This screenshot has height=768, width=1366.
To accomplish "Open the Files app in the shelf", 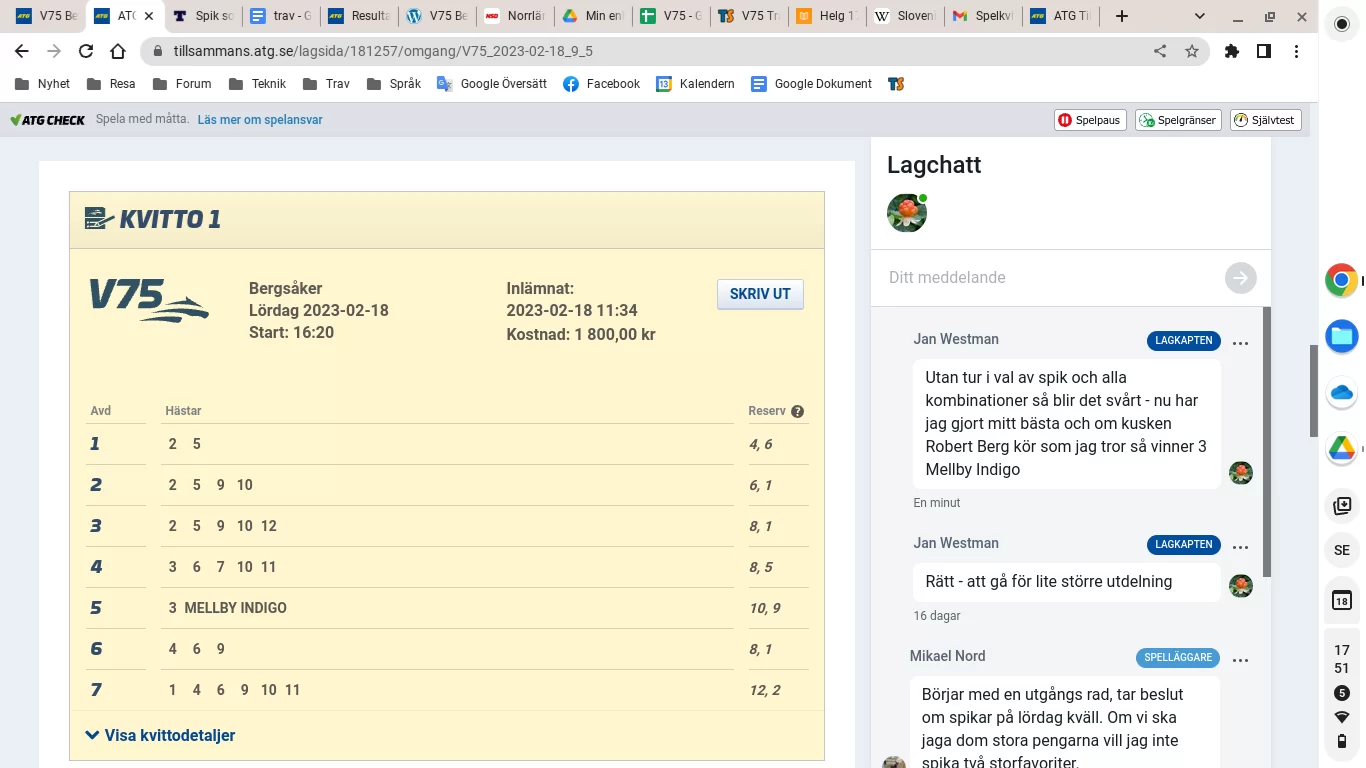I will click(1341, 336).
